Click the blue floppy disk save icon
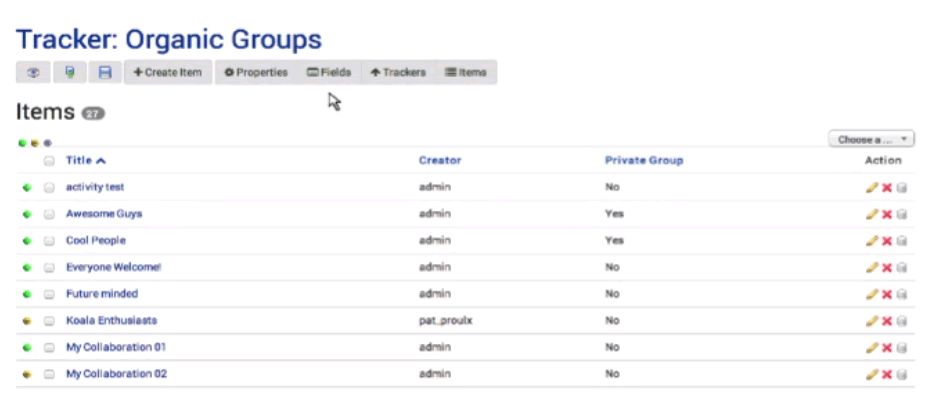 tap(105, 72)
